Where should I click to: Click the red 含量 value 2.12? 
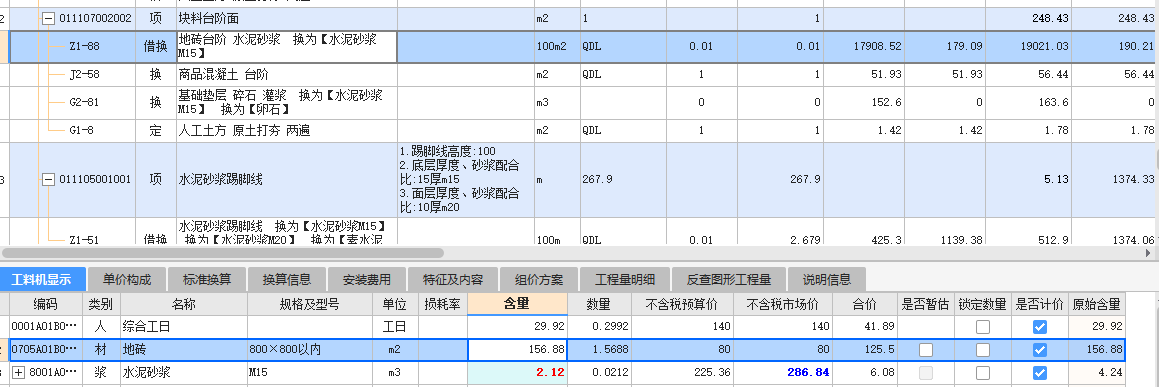[517, 373]
